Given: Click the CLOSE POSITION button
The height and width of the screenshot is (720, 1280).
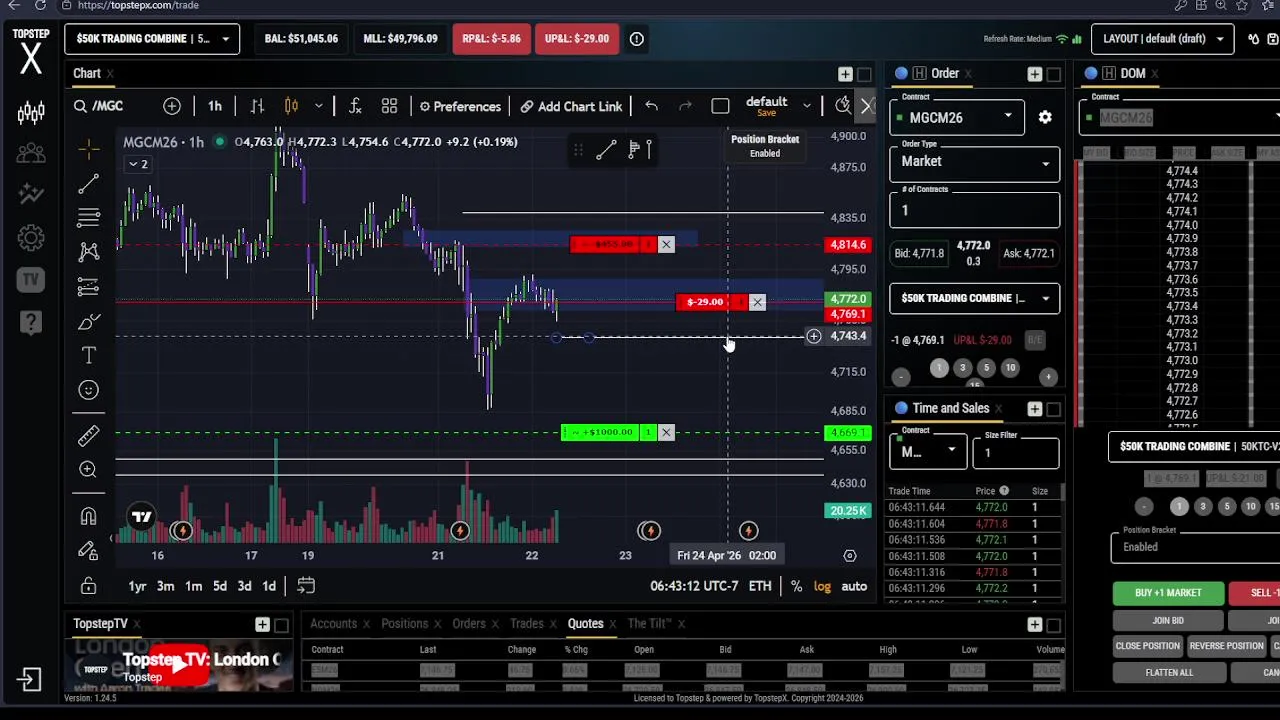Looking at the screenshot, I should [x=1148, y=646].
